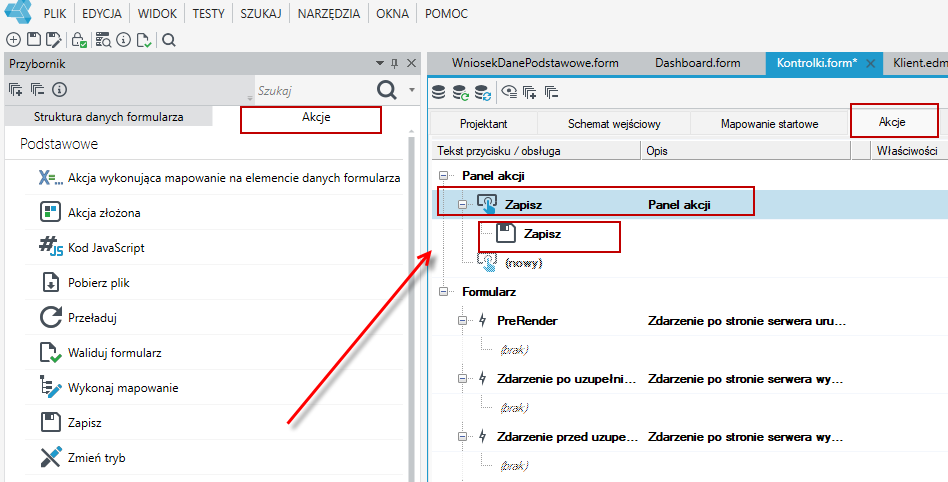This screenshot has width=948, height=482.
Task: Collapse the PreRender event node
Action: point(463,321)
